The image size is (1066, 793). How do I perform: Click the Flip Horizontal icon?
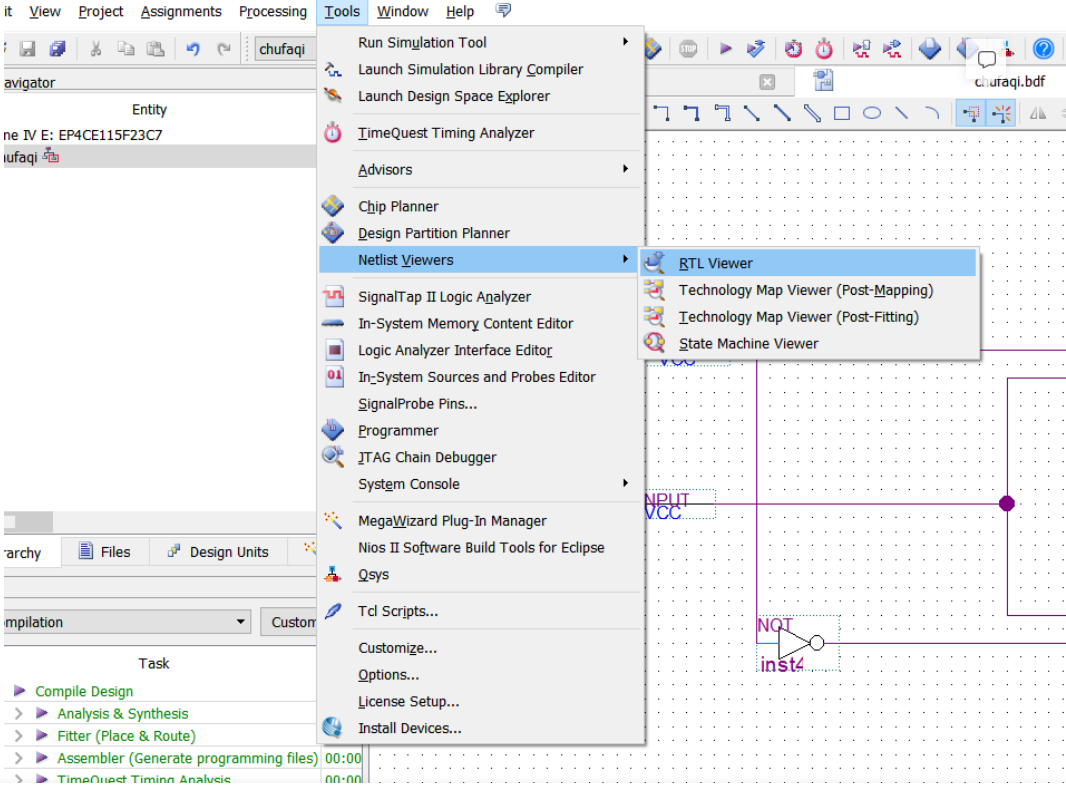(1037, 113)
